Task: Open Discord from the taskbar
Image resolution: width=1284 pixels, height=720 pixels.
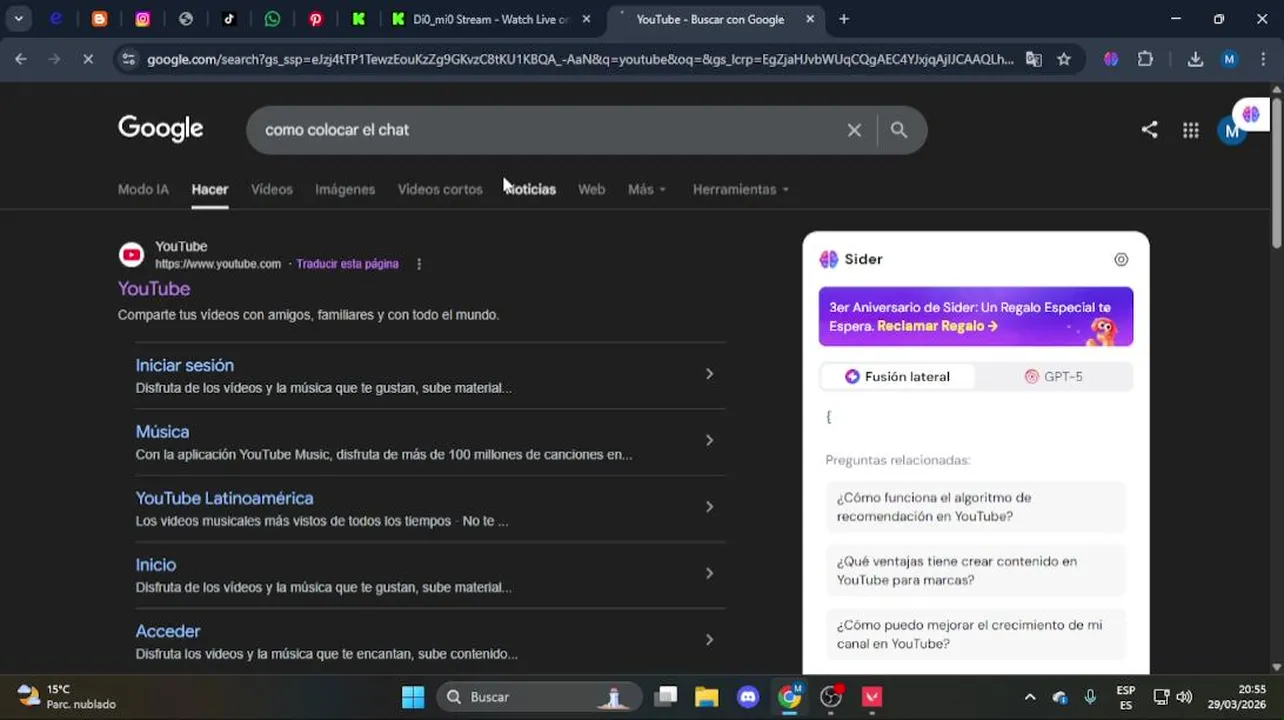Action: [748, 696]
